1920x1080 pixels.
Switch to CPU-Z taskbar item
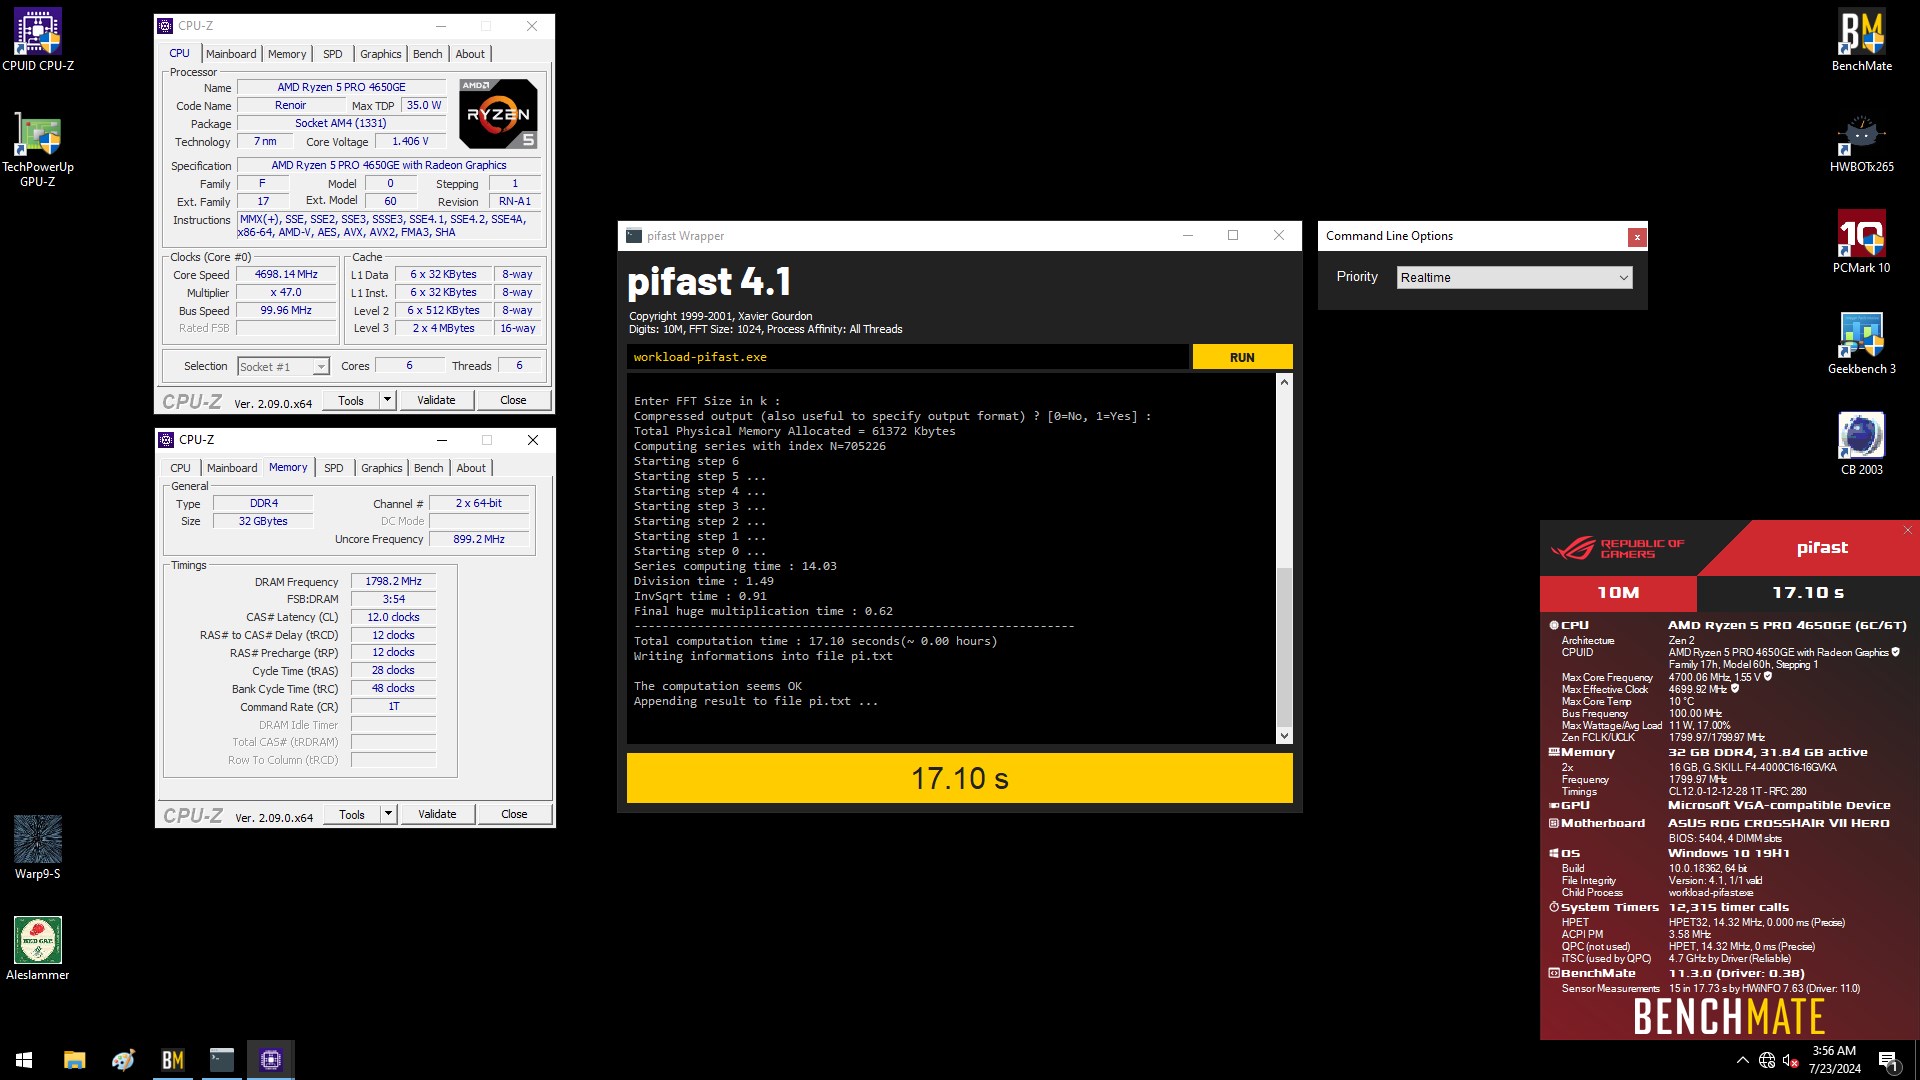pyautogui.click(x=270, y=1060)
